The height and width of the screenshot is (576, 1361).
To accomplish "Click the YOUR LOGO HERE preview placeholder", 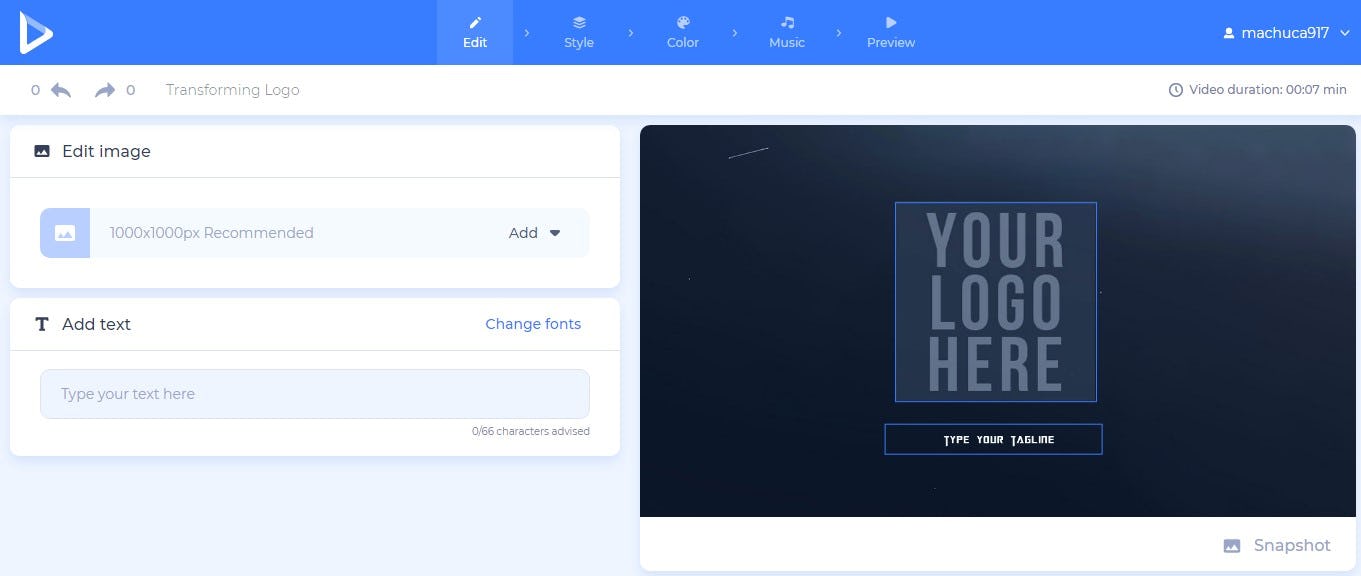I will 995,301.
